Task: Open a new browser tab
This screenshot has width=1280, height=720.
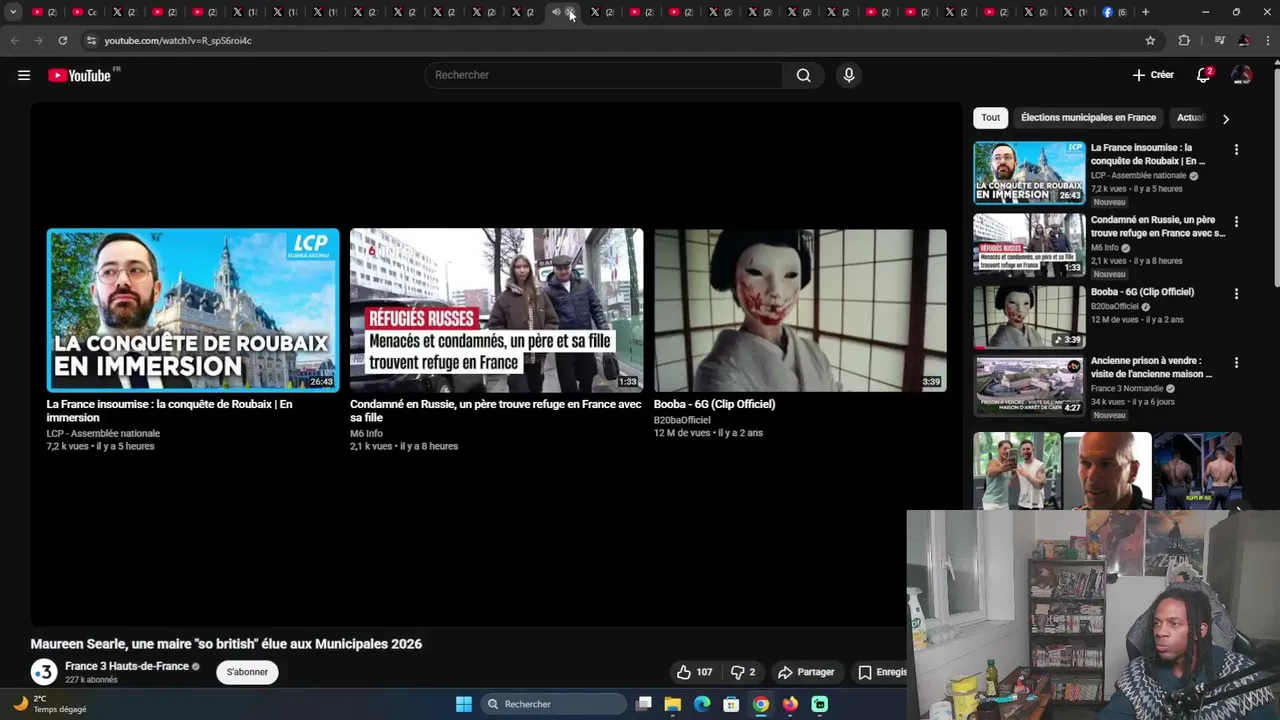Action: 1145,12
